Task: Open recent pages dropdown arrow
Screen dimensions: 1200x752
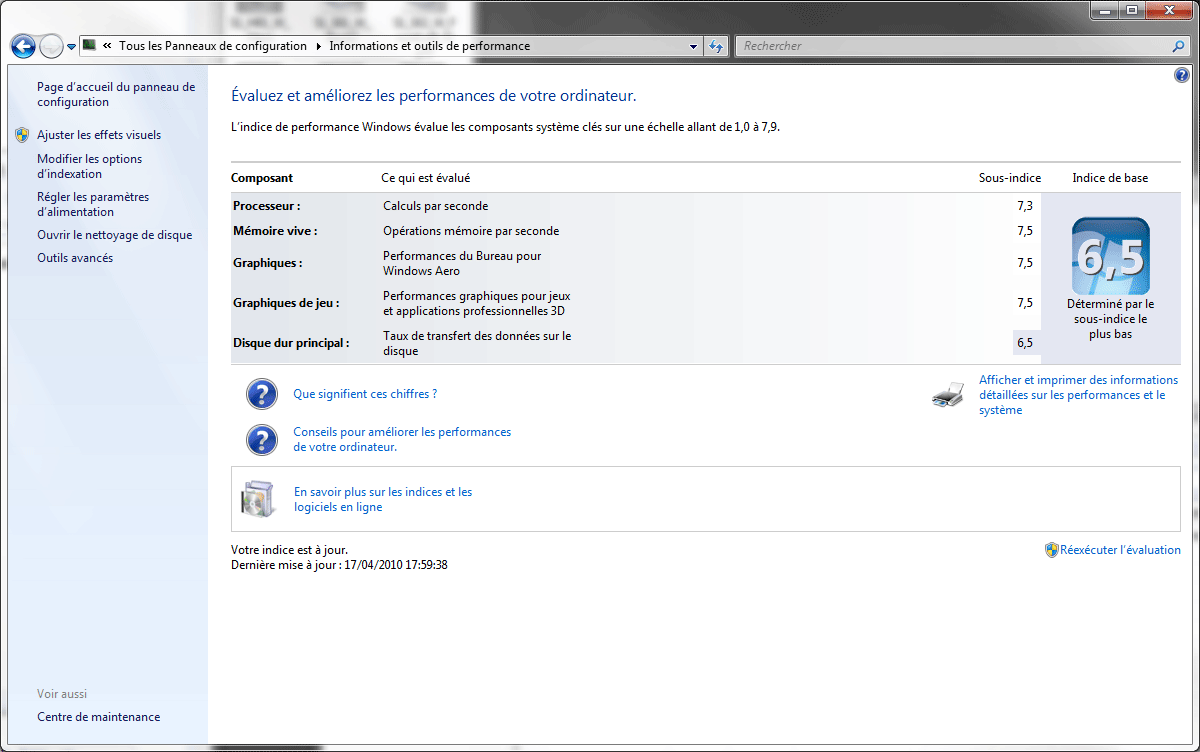Action: click(72, 47)
